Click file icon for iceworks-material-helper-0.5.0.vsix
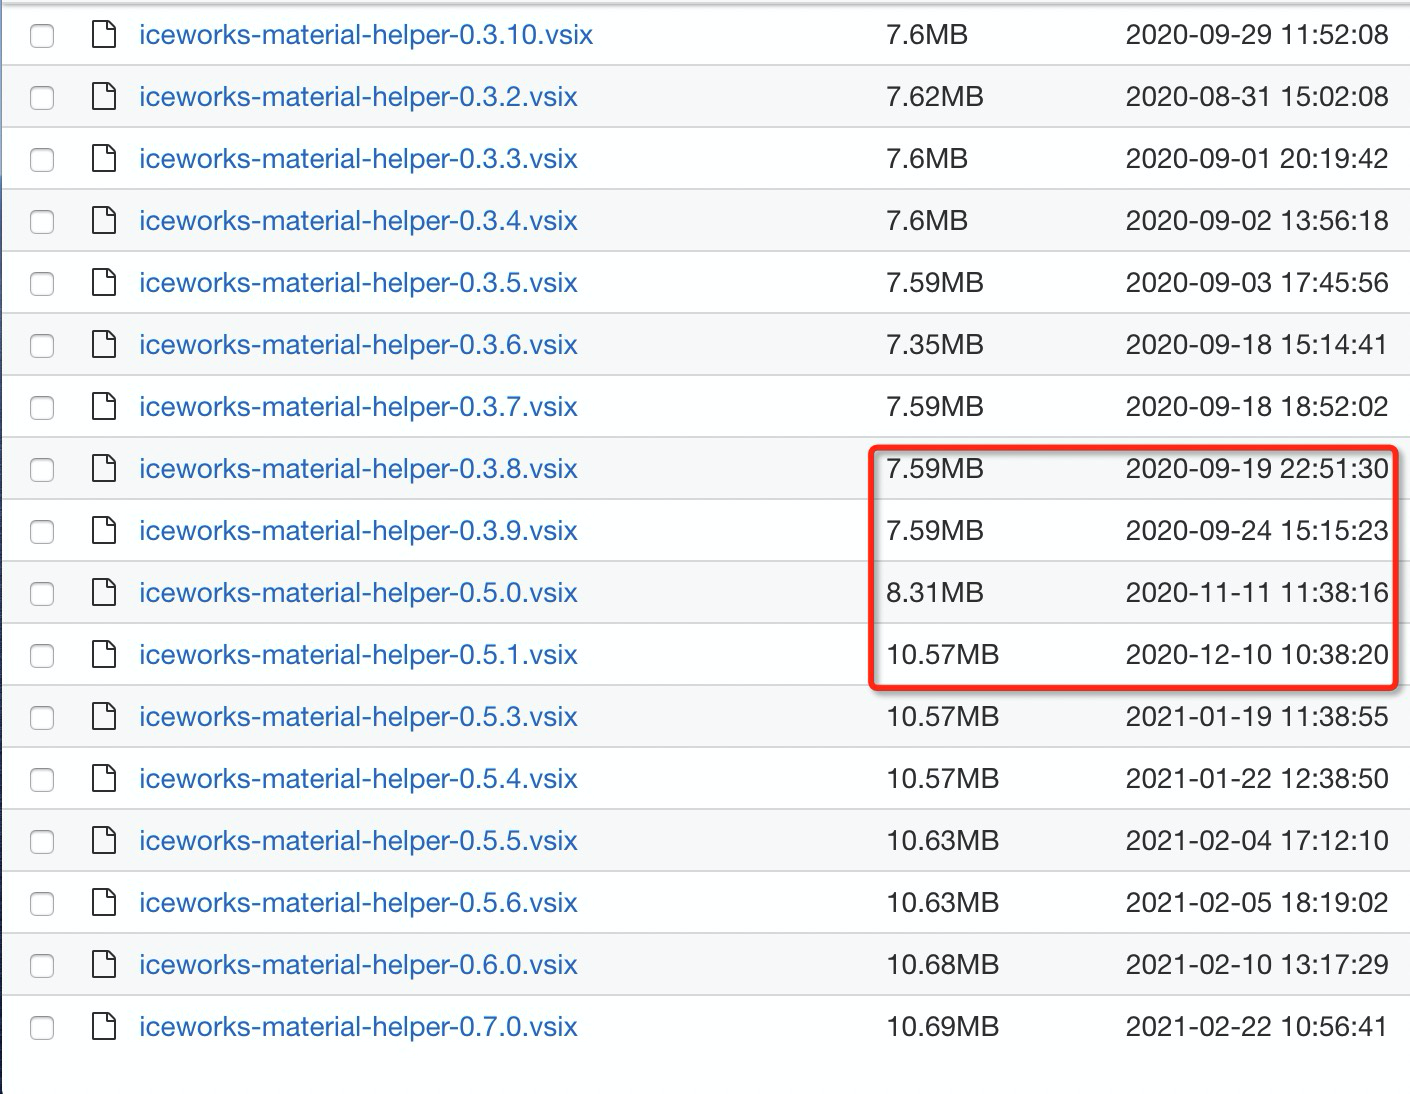 point(104,593)
